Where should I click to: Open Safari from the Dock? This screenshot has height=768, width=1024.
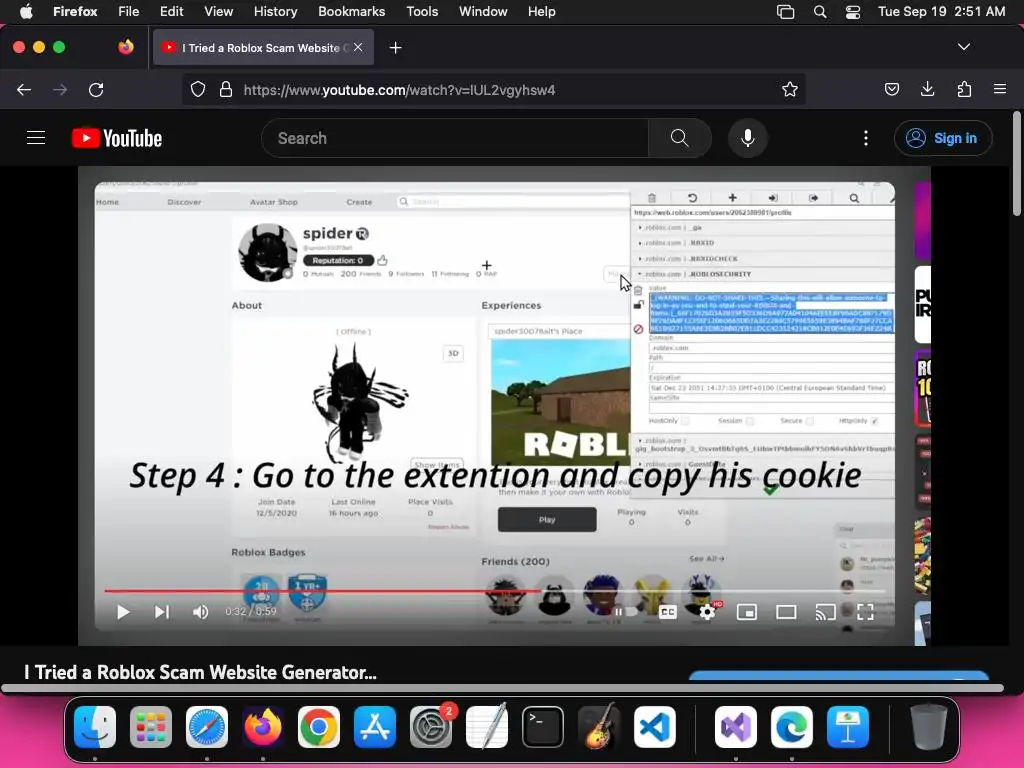[x=207, y=726]
